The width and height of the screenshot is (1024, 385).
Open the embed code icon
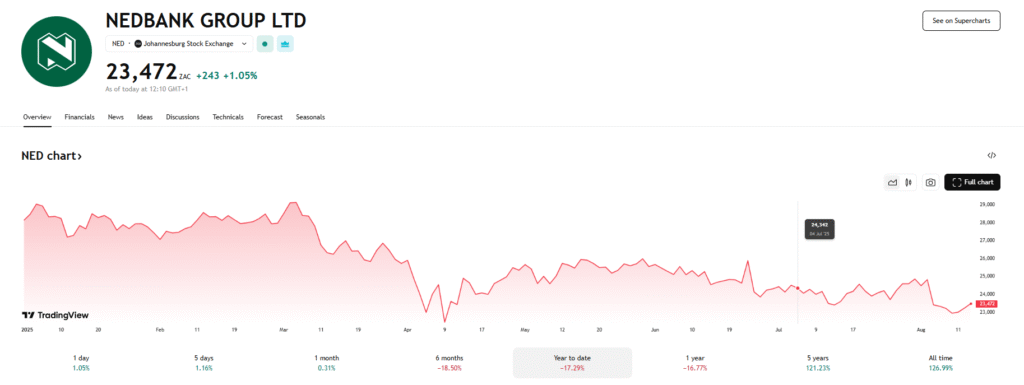click(x=991, y=155)
